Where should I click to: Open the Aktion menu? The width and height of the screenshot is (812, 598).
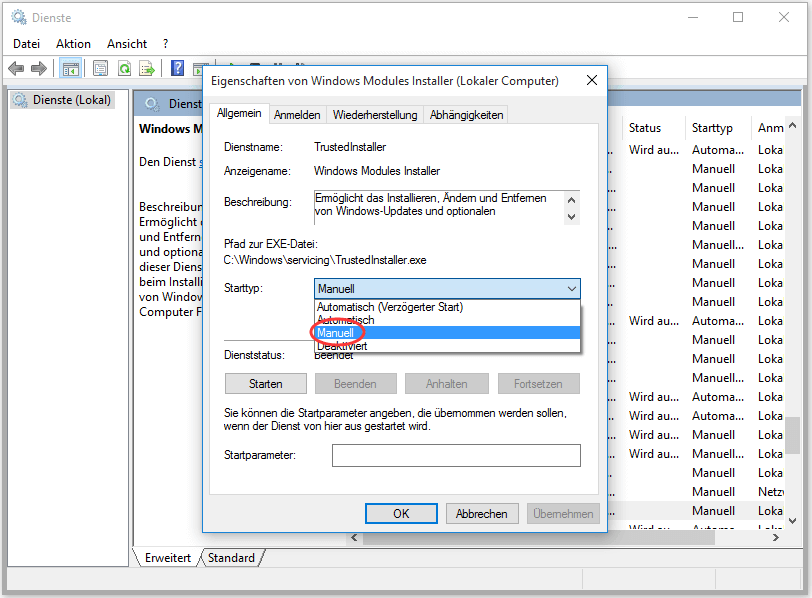74,44
